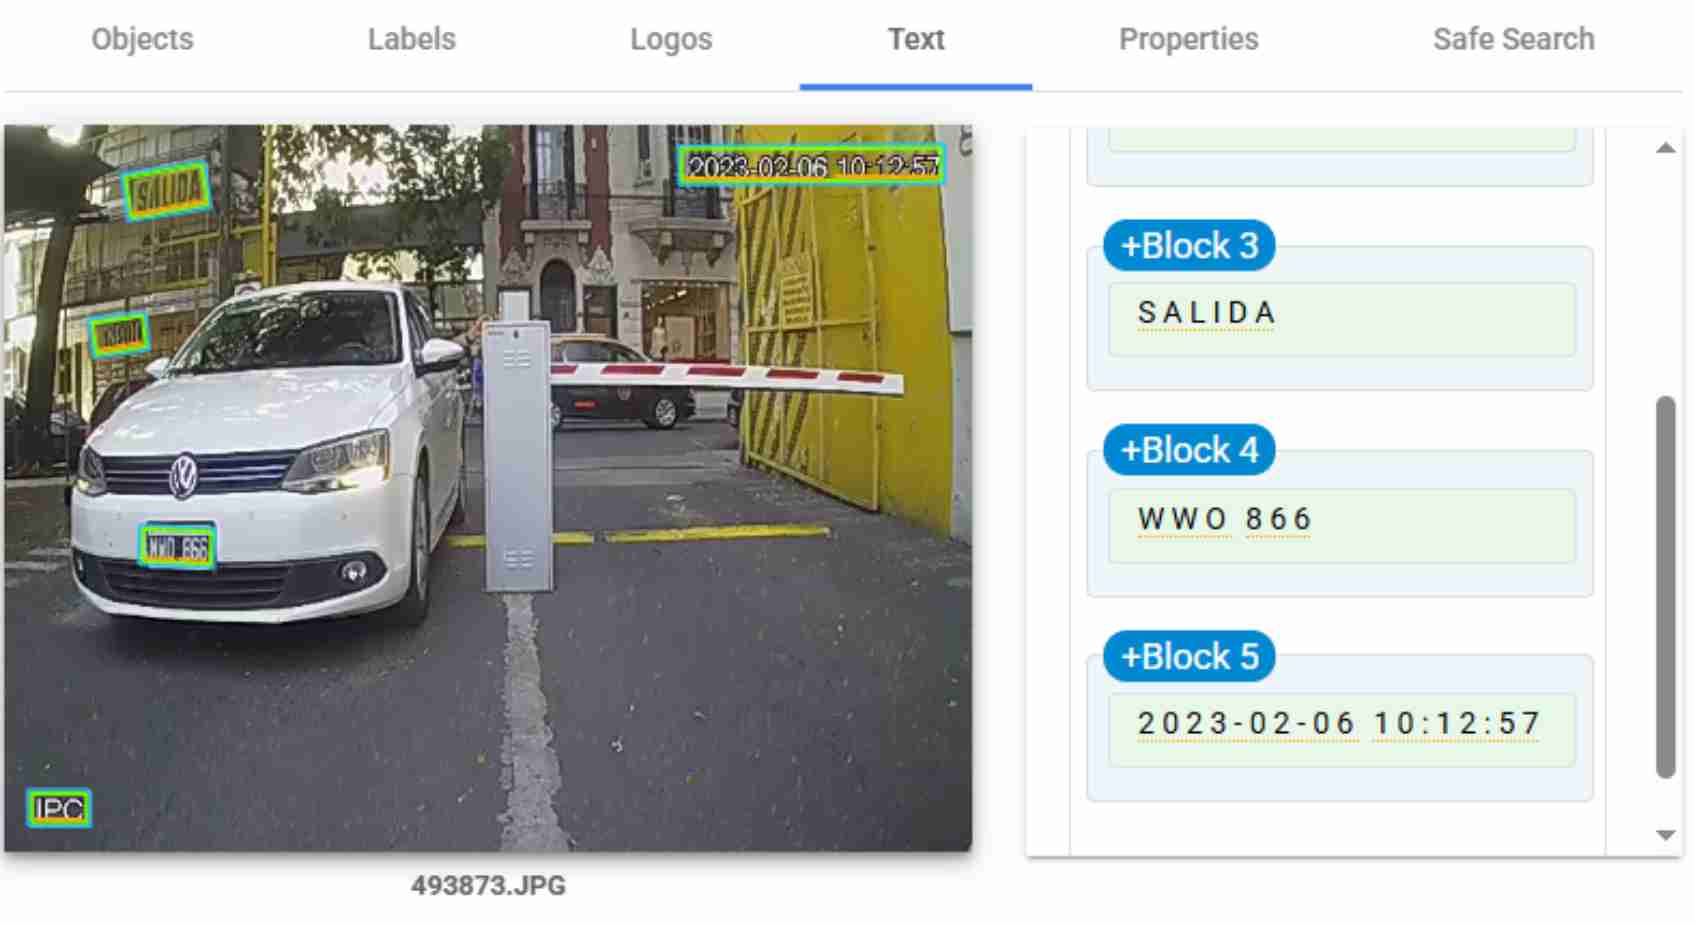The image size is (1695, 925).
Task: Open the Safe Search tab
Action: pos(1513,39)
